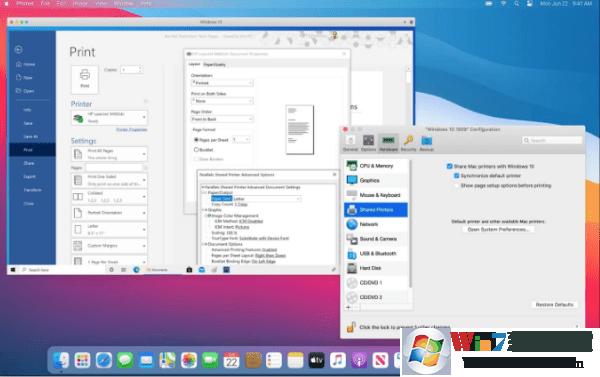Viewport: 600px width, 377px height.
Task: Choose Share in Word backstage sidebar
Action: 29,163
